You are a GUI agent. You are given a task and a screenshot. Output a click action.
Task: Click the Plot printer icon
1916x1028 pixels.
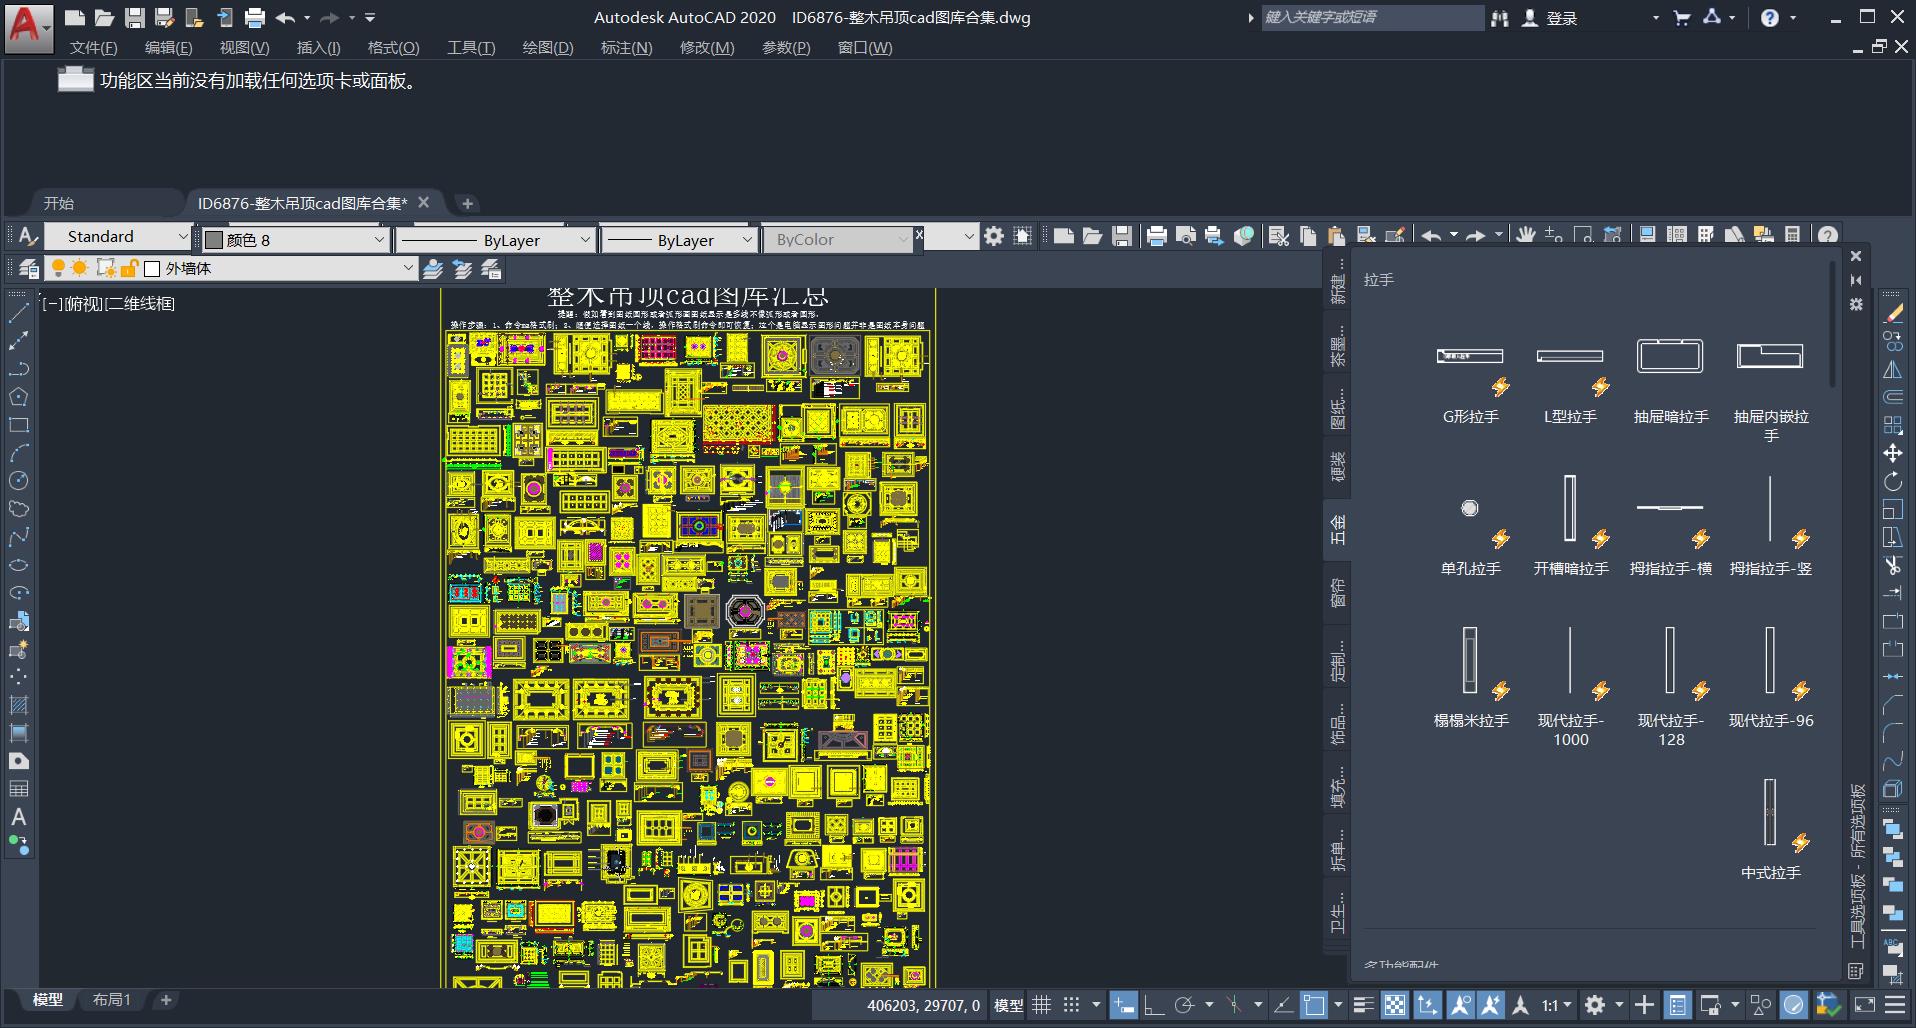[x=1156, y=236]
